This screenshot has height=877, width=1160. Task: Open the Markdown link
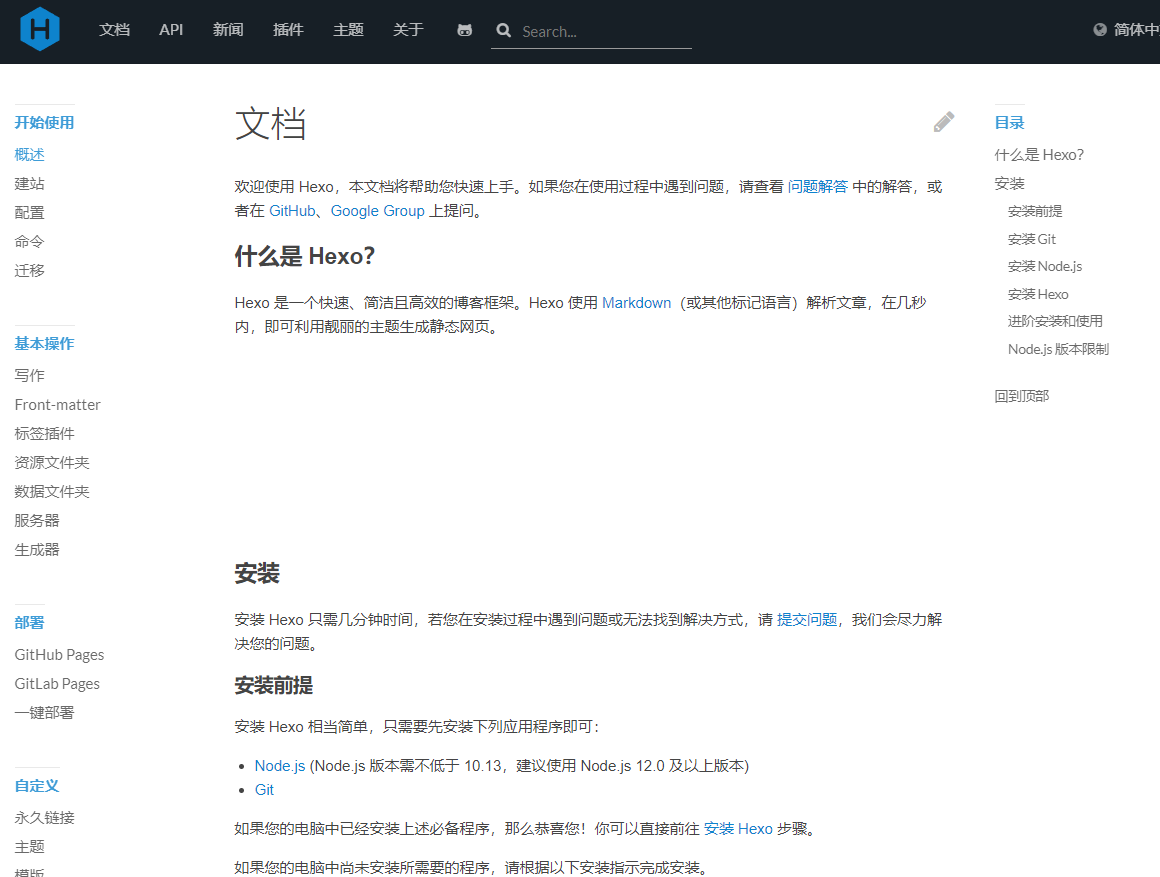click(x=636, y=302)
